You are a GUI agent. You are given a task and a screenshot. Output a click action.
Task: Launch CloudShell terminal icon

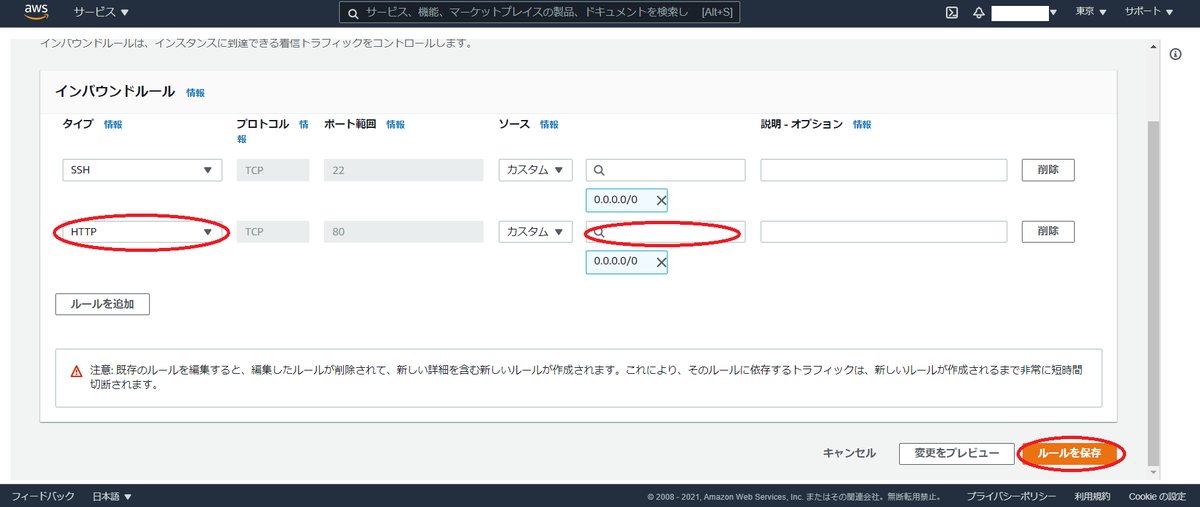[x=951, y=12]
